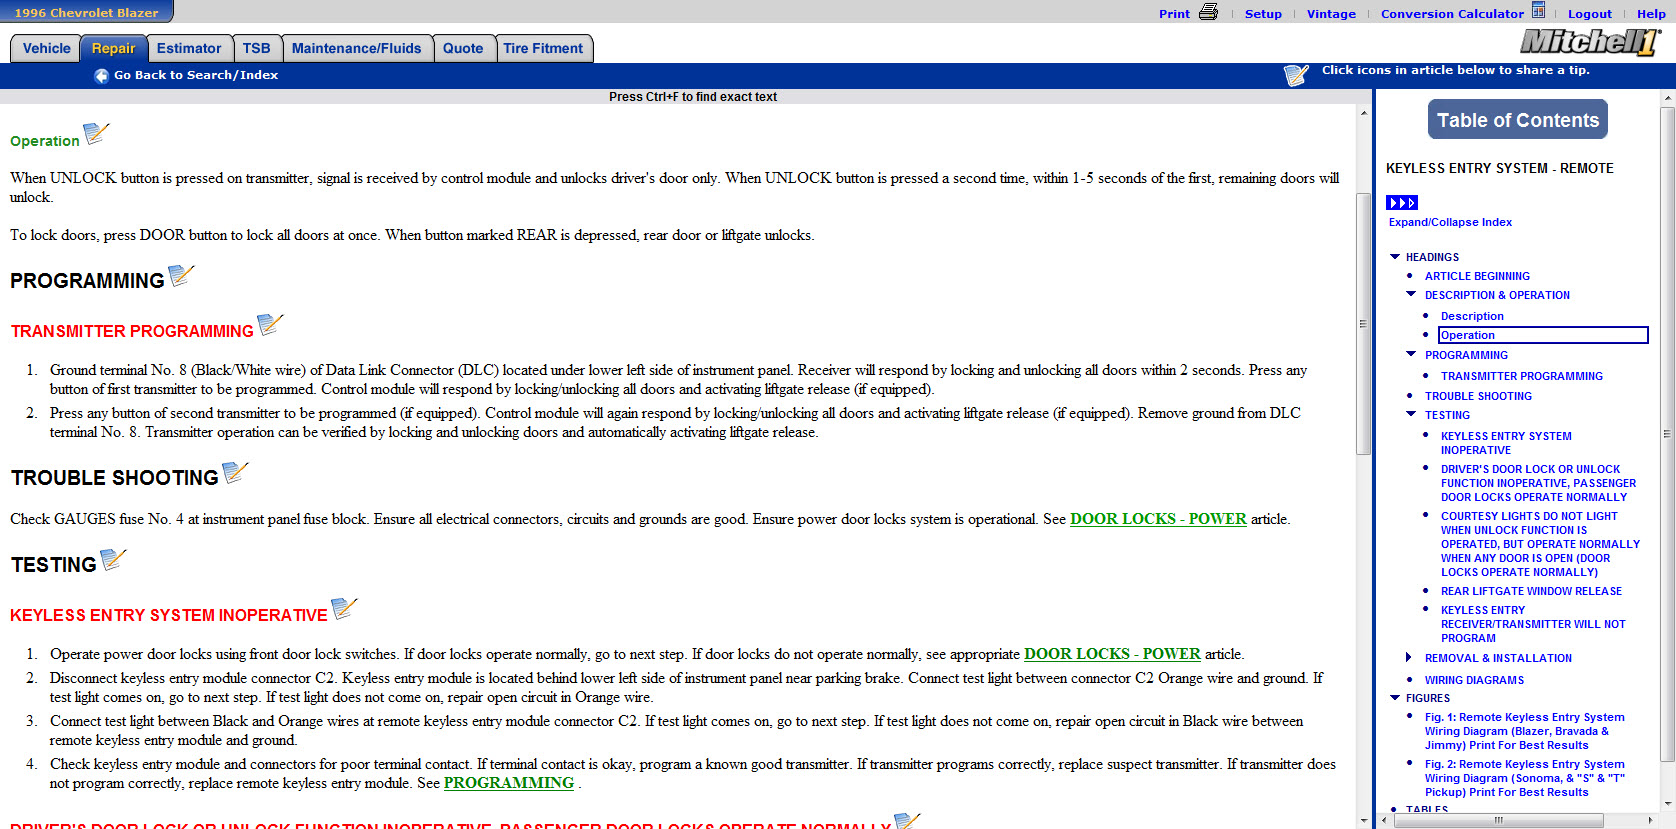This screenshot has width=1676, height=829.
Task: Open Fig. 1 Blazer, Bravada & Jimmy wiring diagram
Action: (1524, 731)
